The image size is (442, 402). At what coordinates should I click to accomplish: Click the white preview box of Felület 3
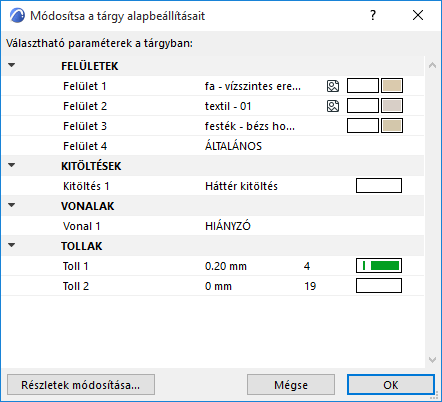(363, 126)
